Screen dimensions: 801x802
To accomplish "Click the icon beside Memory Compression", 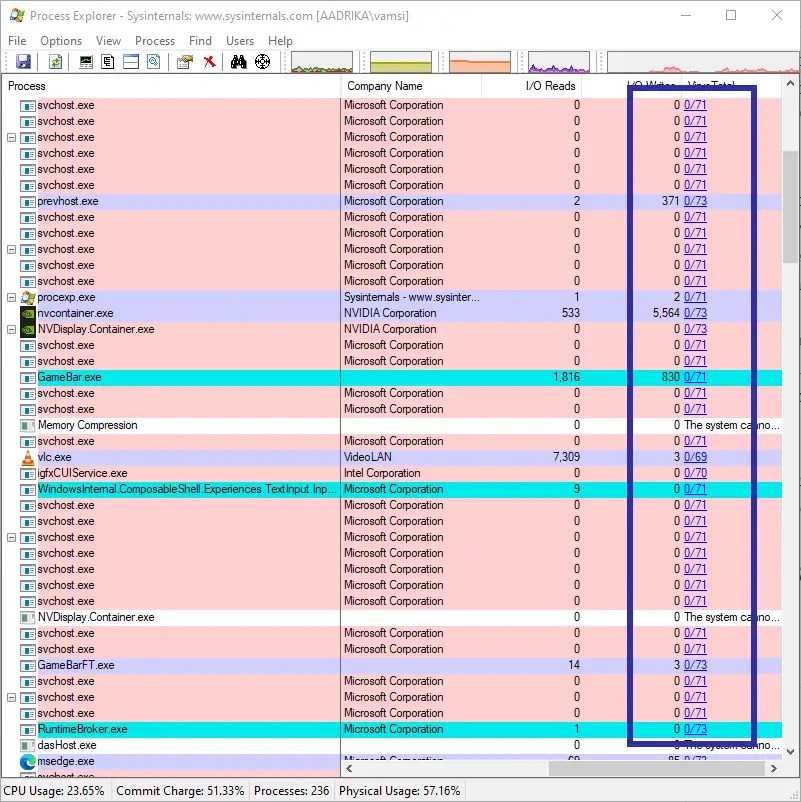I will [27, 426].
